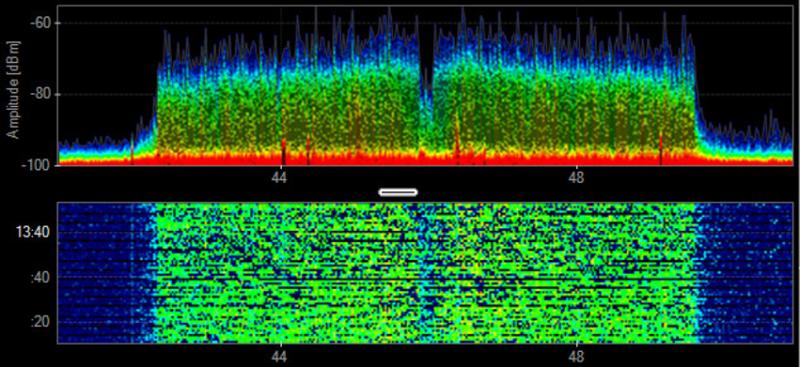Select the 44 frequency label under density graph
The height and width of the screenshot is (367, 800).
[x=279, y=179]
